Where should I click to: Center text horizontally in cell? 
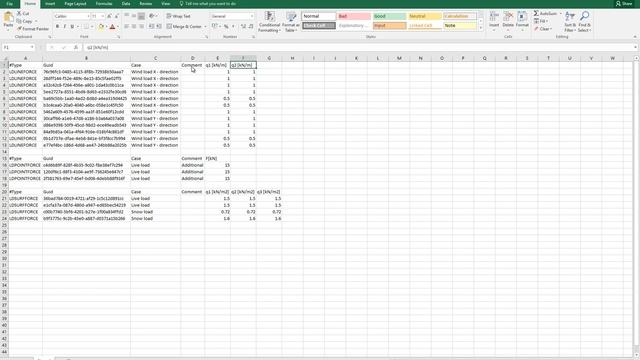point(134,27)
